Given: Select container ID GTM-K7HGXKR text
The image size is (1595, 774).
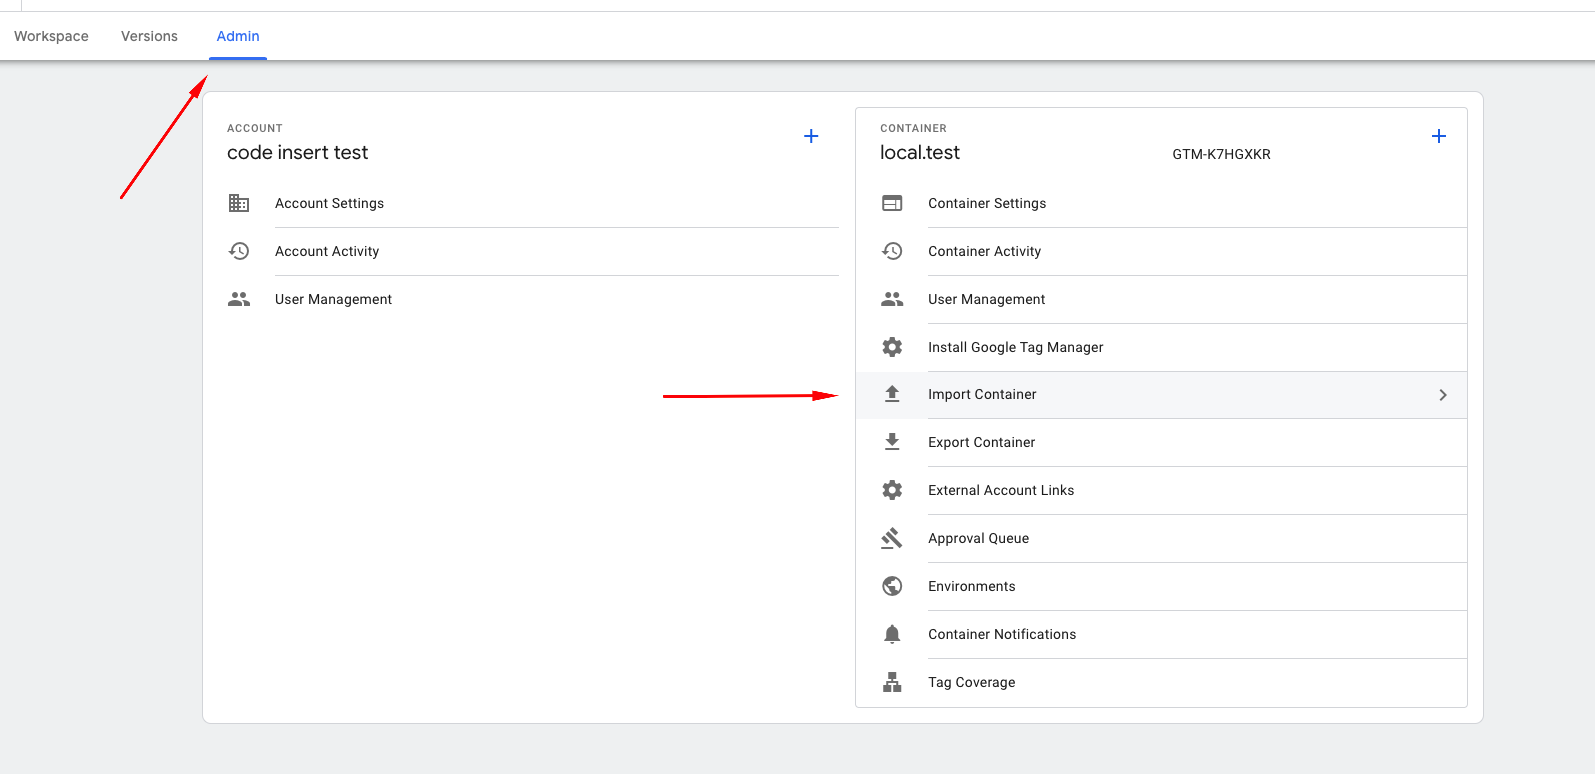Looking at the screenshot, I should coord(1221,154).
